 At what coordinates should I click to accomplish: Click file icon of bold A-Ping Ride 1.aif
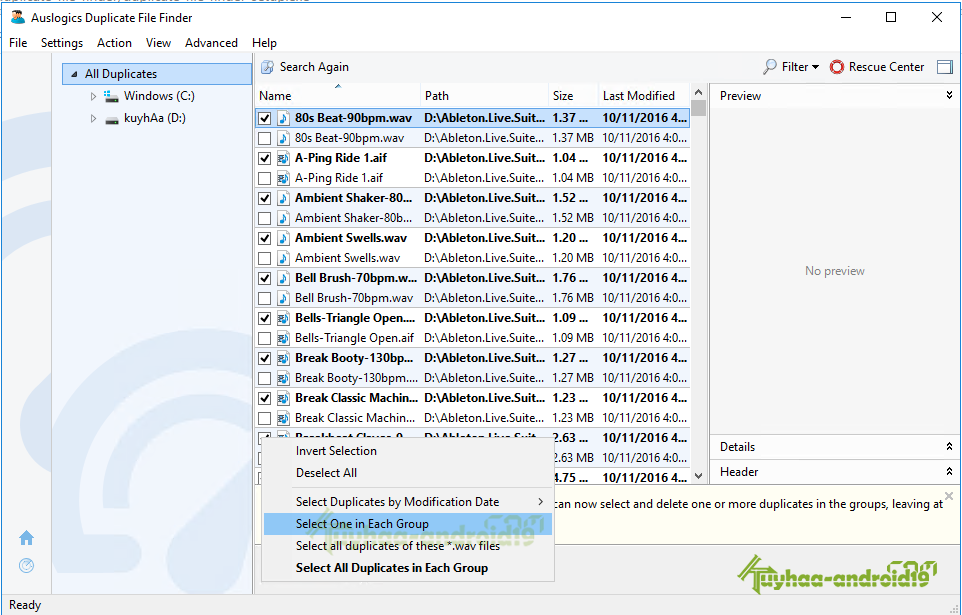click(283, 158)
